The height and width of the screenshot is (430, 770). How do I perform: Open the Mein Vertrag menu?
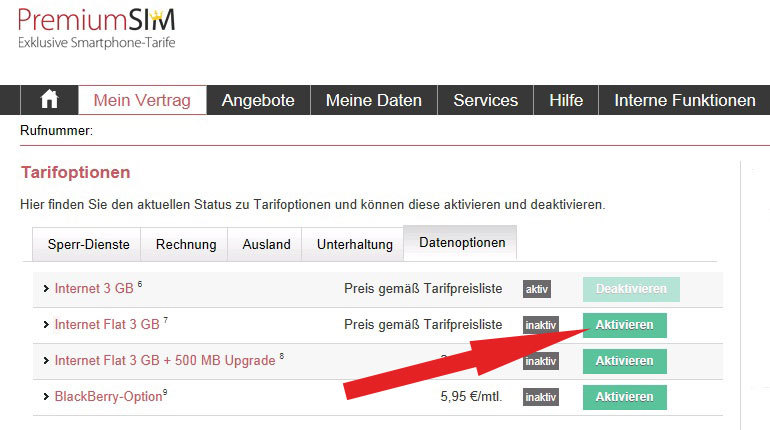141,100
